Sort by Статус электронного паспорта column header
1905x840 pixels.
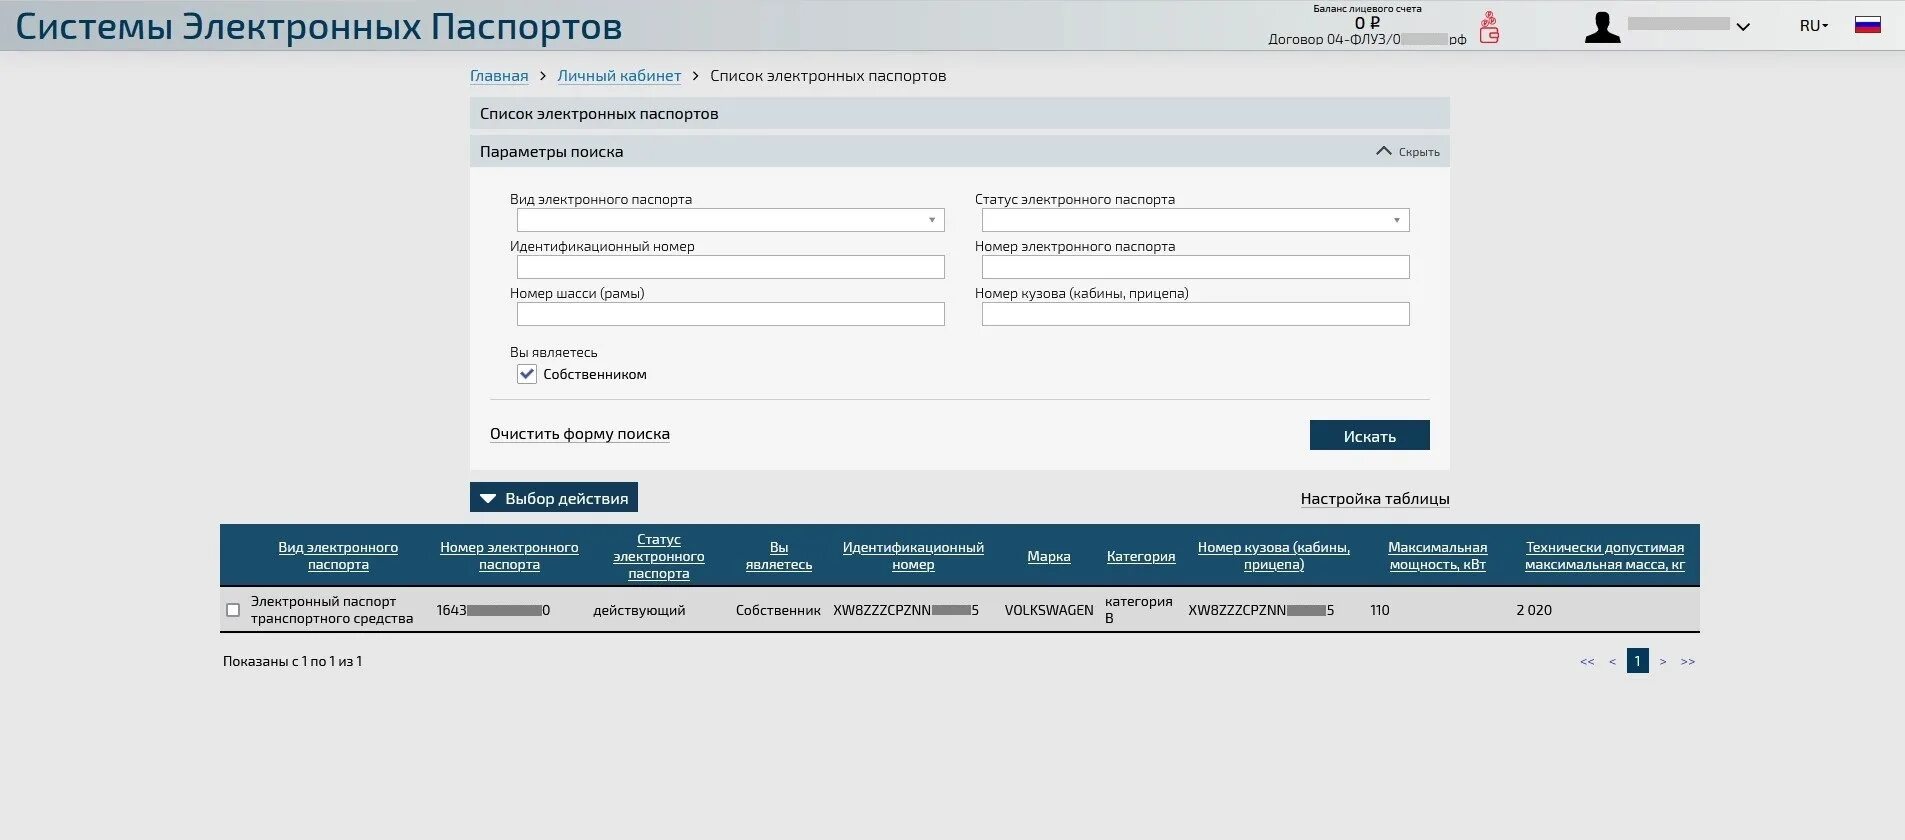[x=659, y=556]
